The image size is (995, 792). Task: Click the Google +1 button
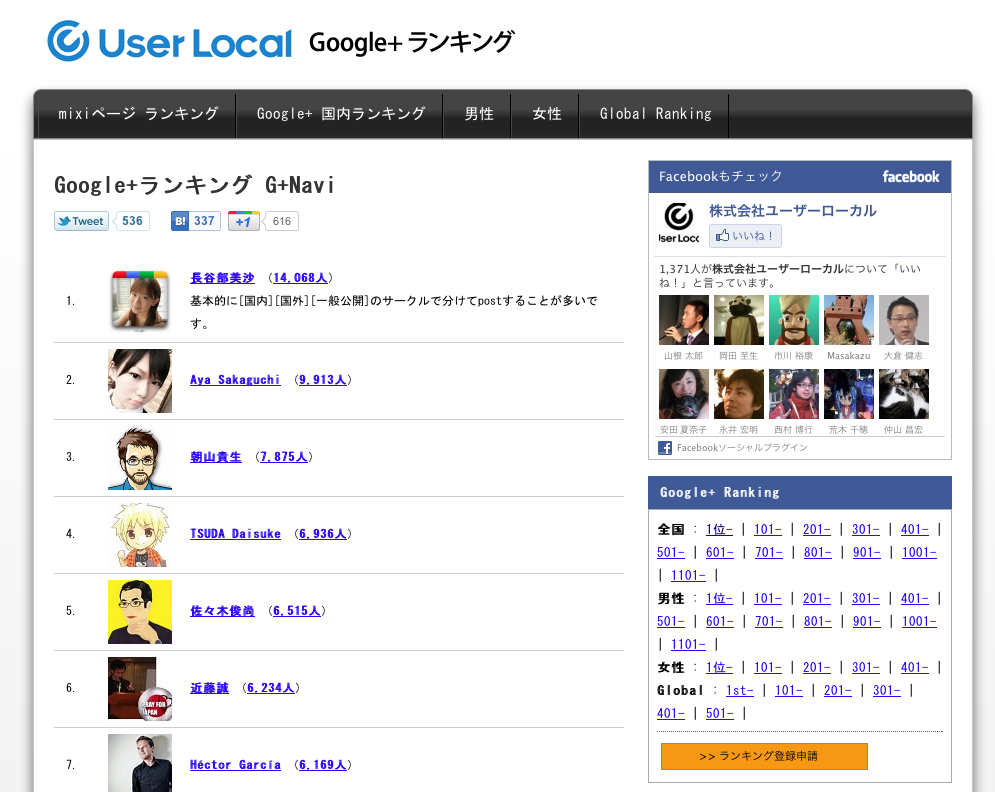pyautogui.click(x=244, y=221)
